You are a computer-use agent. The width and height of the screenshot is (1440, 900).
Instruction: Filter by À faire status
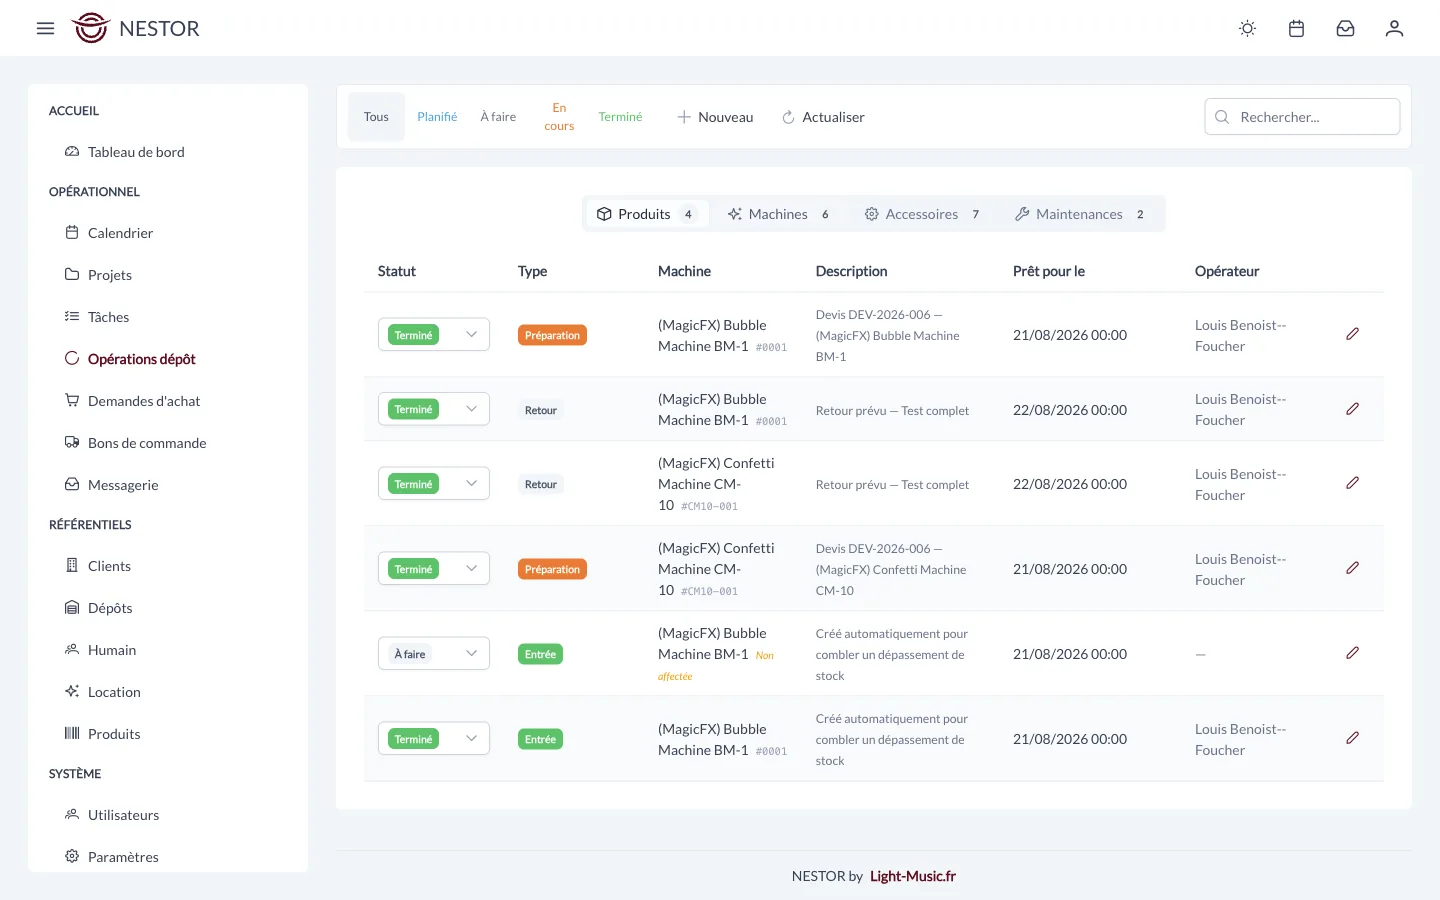[498, 117]
